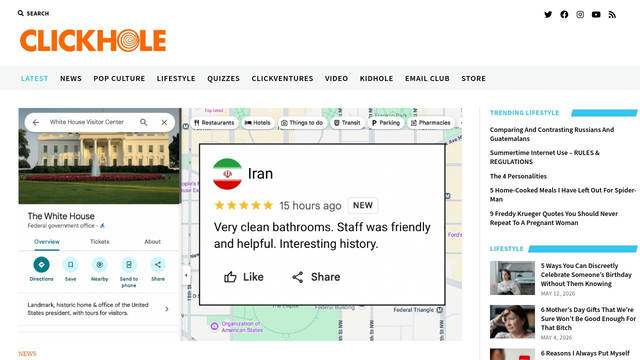This screenshot has height=360, width=640.
Task: Click the Nearby icon
Action: click(100, 265)
